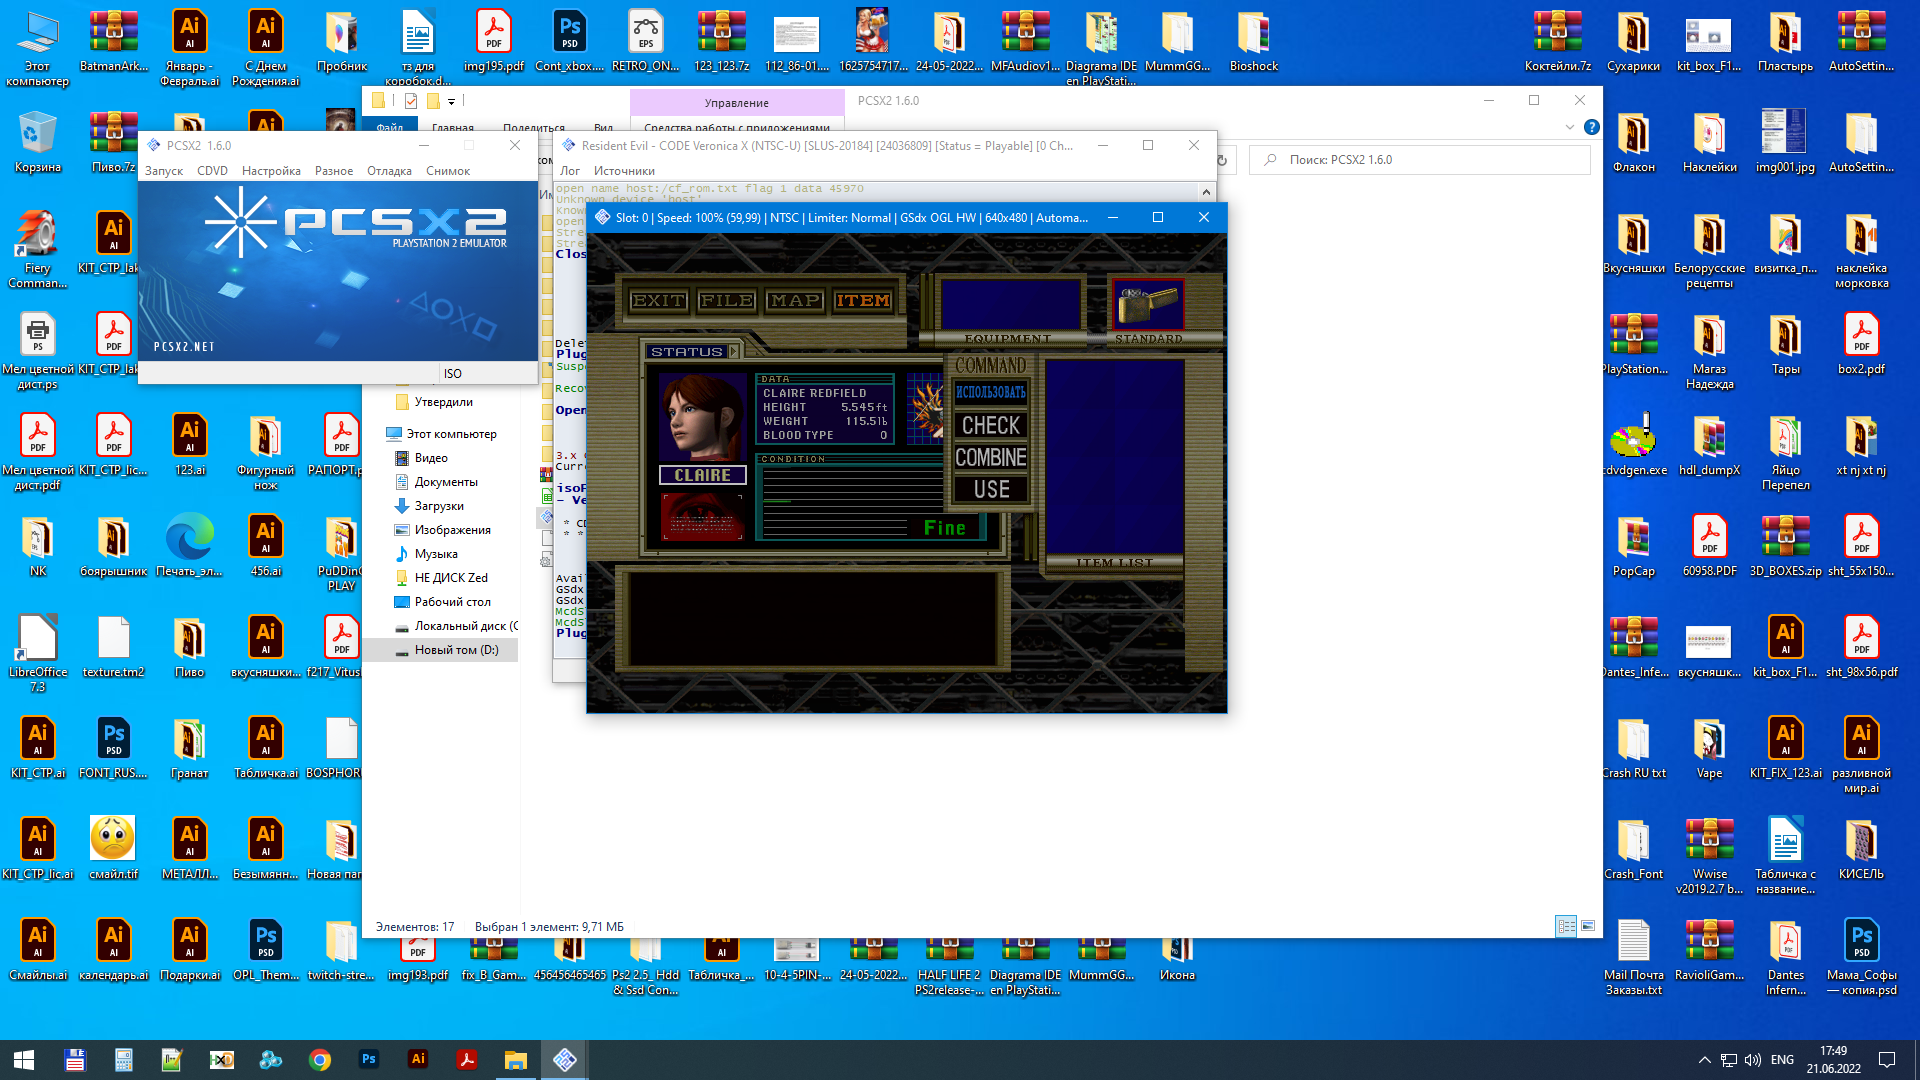The image size is (1920, 1080).
Task: Choose the COMBINE command
Action: click(990, 457)
